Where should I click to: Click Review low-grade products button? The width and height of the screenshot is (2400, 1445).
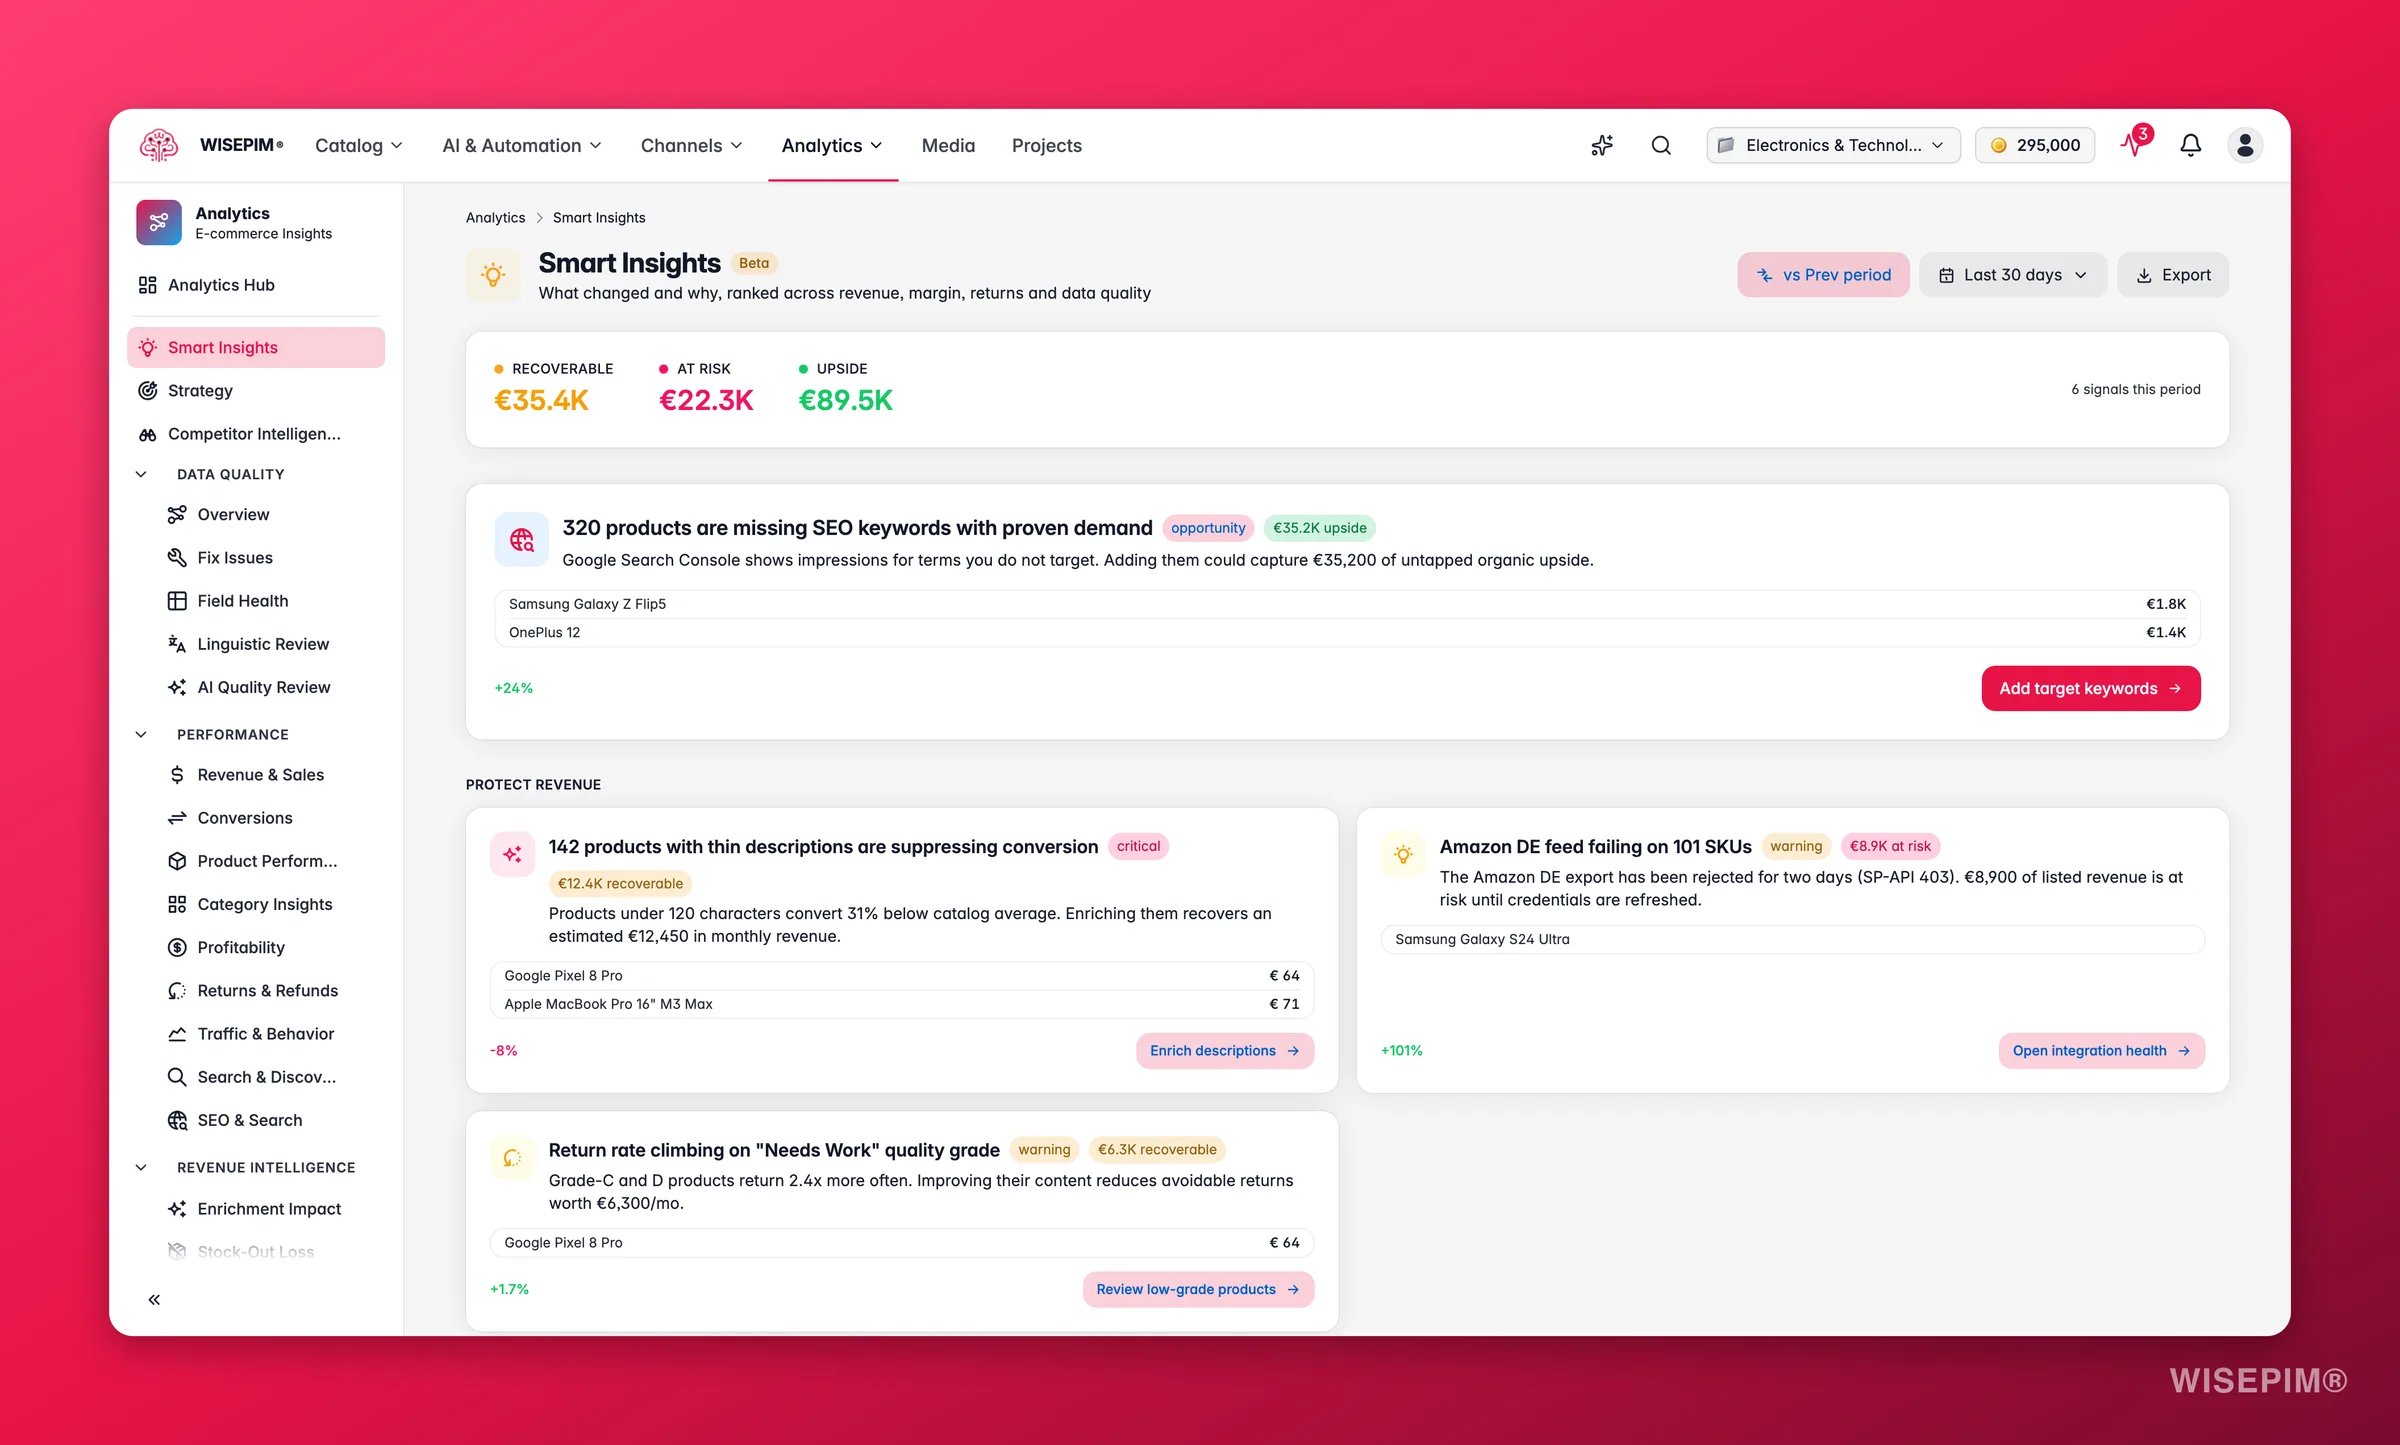1197,1289
